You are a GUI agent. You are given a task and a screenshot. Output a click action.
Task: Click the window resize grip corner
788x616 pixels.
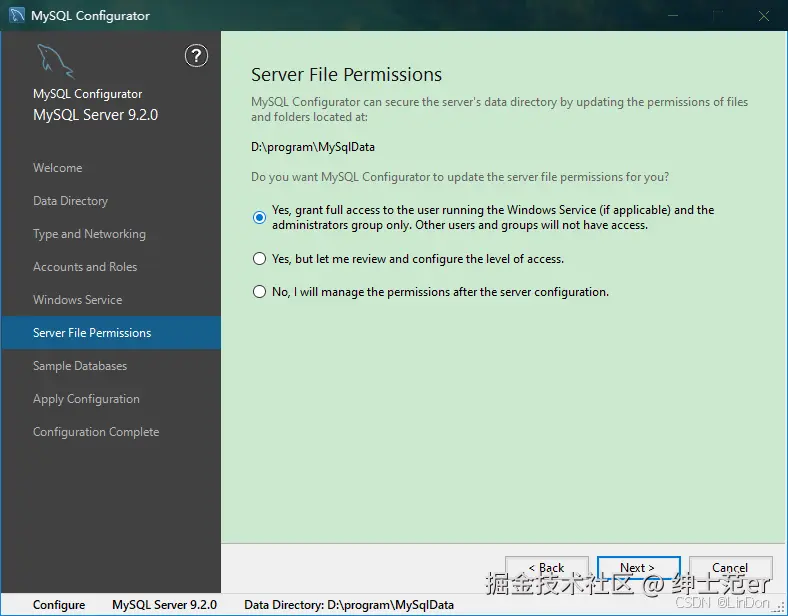point(780,608)
